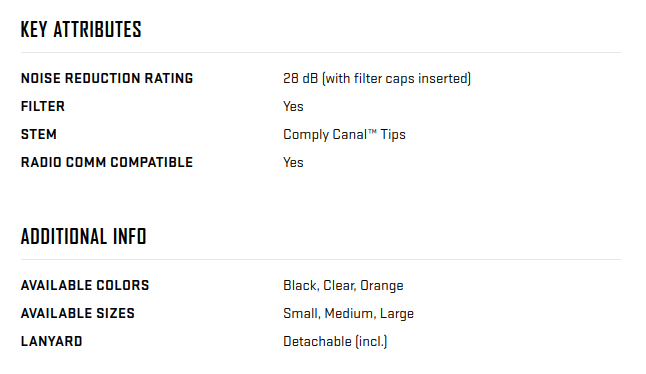The width and height of the screenshot is (646, 374).
Task: Click the Black, Clear, Orange value
Action: tap(343, 286)
